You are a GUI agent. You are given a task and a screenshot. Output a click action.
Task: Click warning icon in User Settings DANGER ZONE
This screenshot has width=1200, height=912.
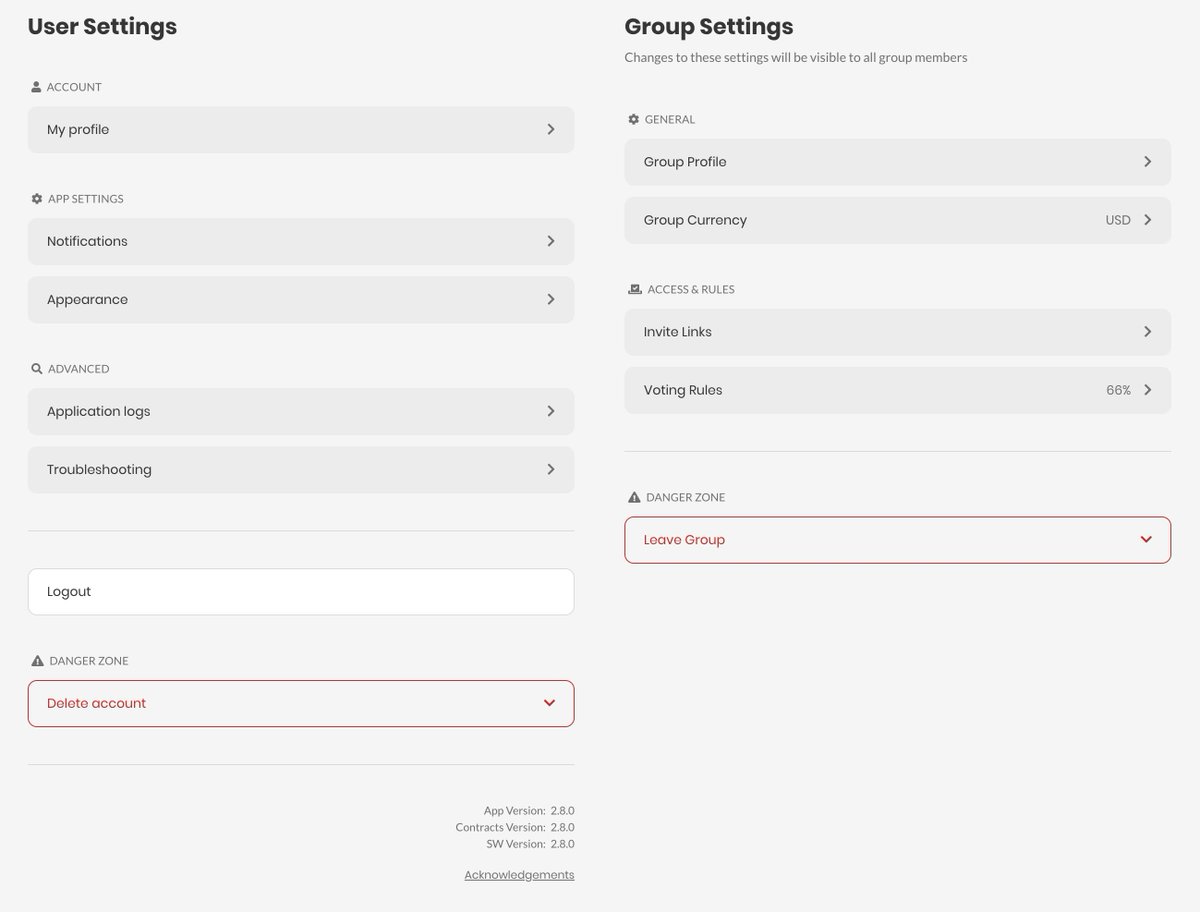click(38, 661)
